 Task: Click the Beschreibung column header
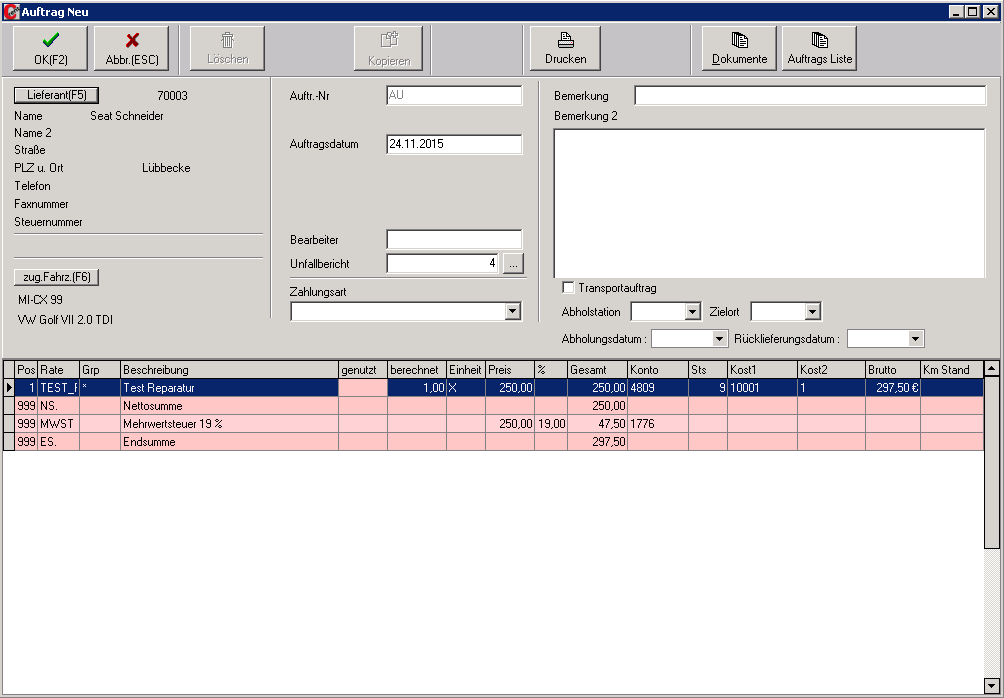coord(228,370)
